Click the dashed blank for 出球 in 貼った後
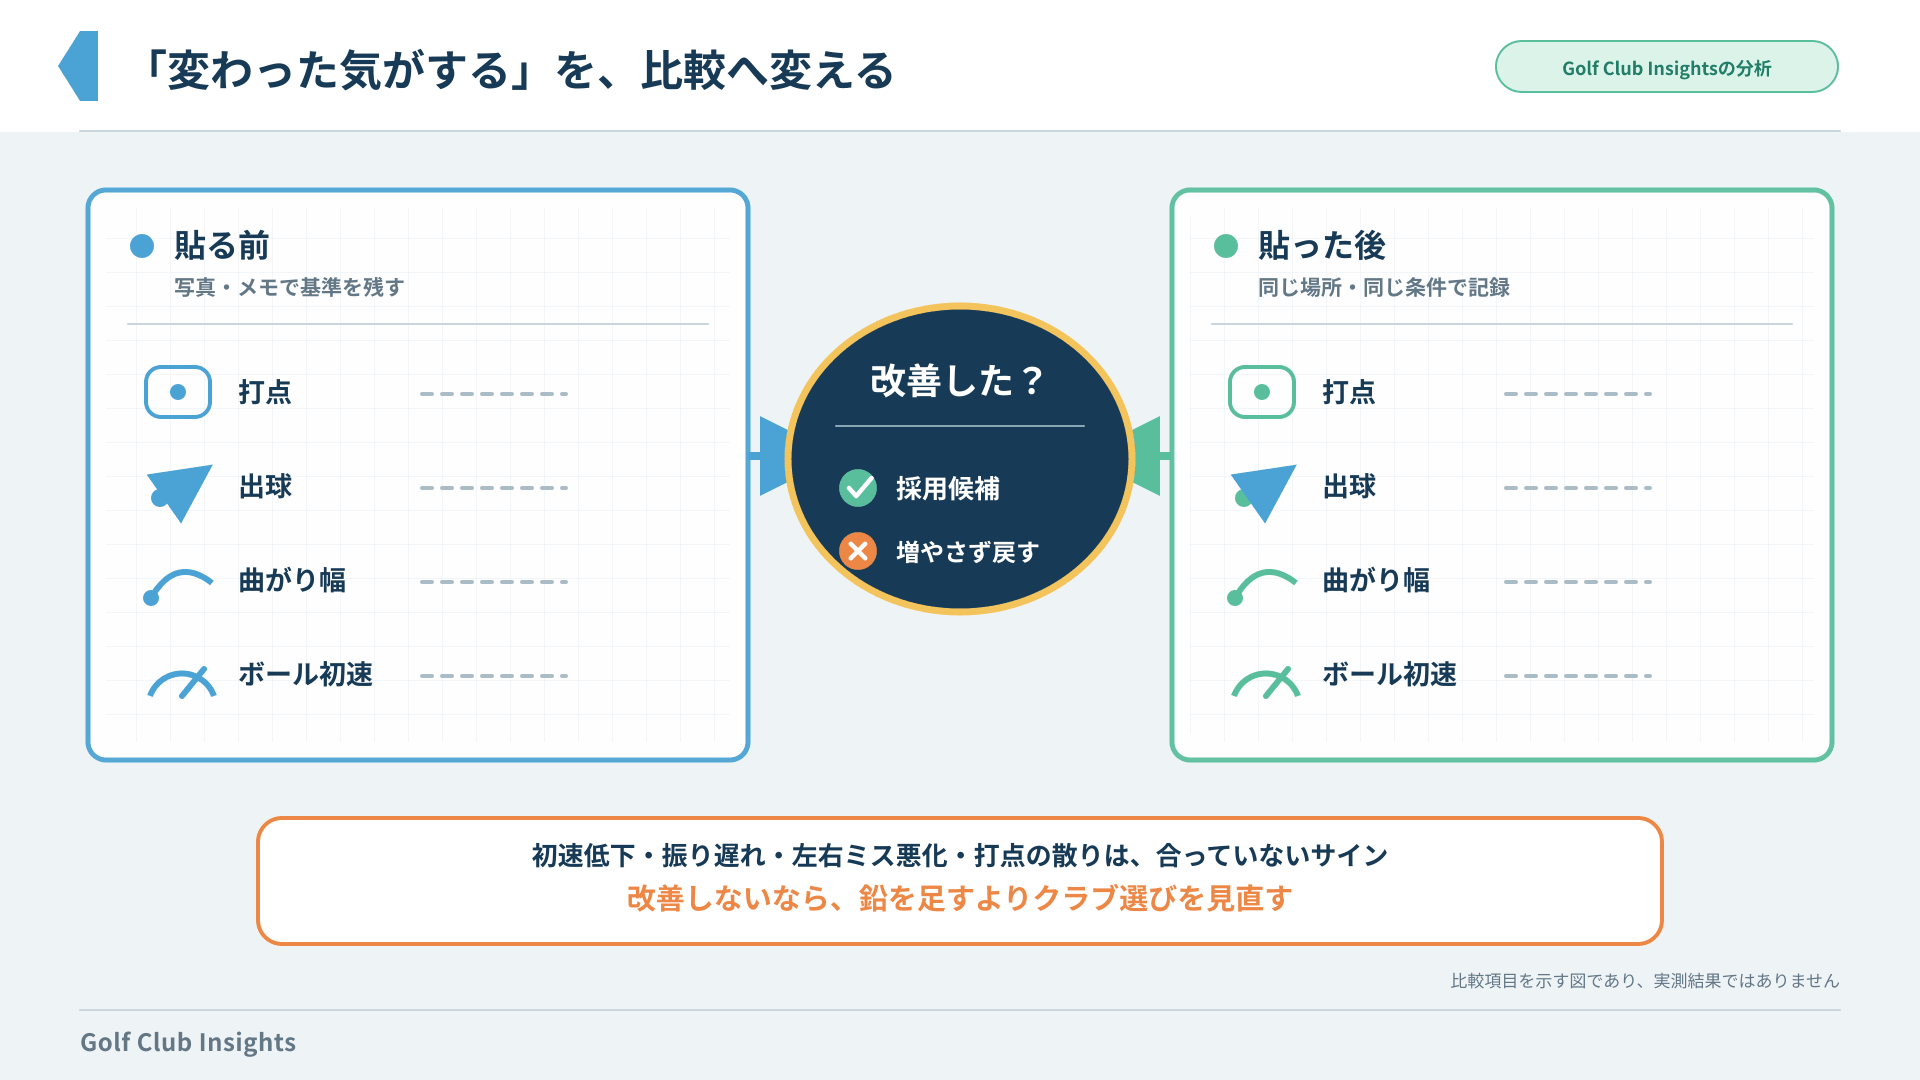The height and width of the screenshot is (1080, 1920). [x=1578, y=488]
